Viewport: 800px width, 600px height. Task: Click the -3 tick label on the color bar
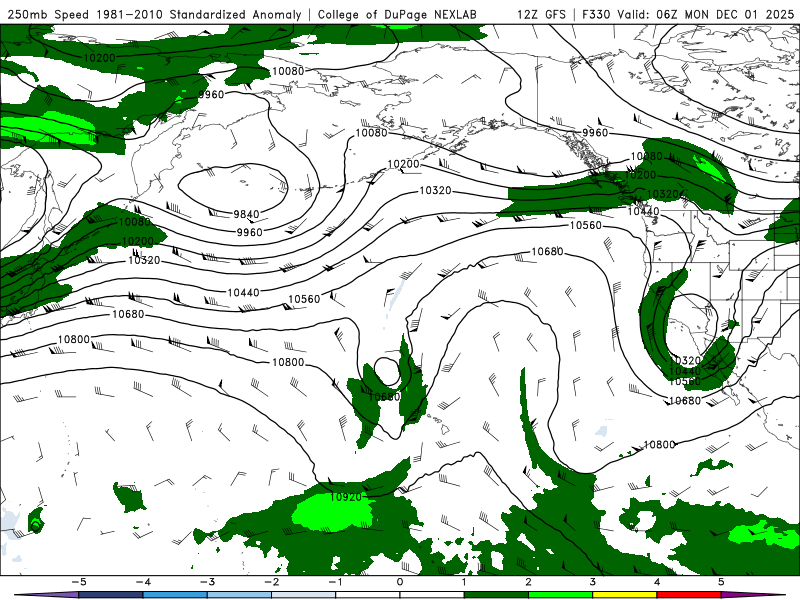207,582
